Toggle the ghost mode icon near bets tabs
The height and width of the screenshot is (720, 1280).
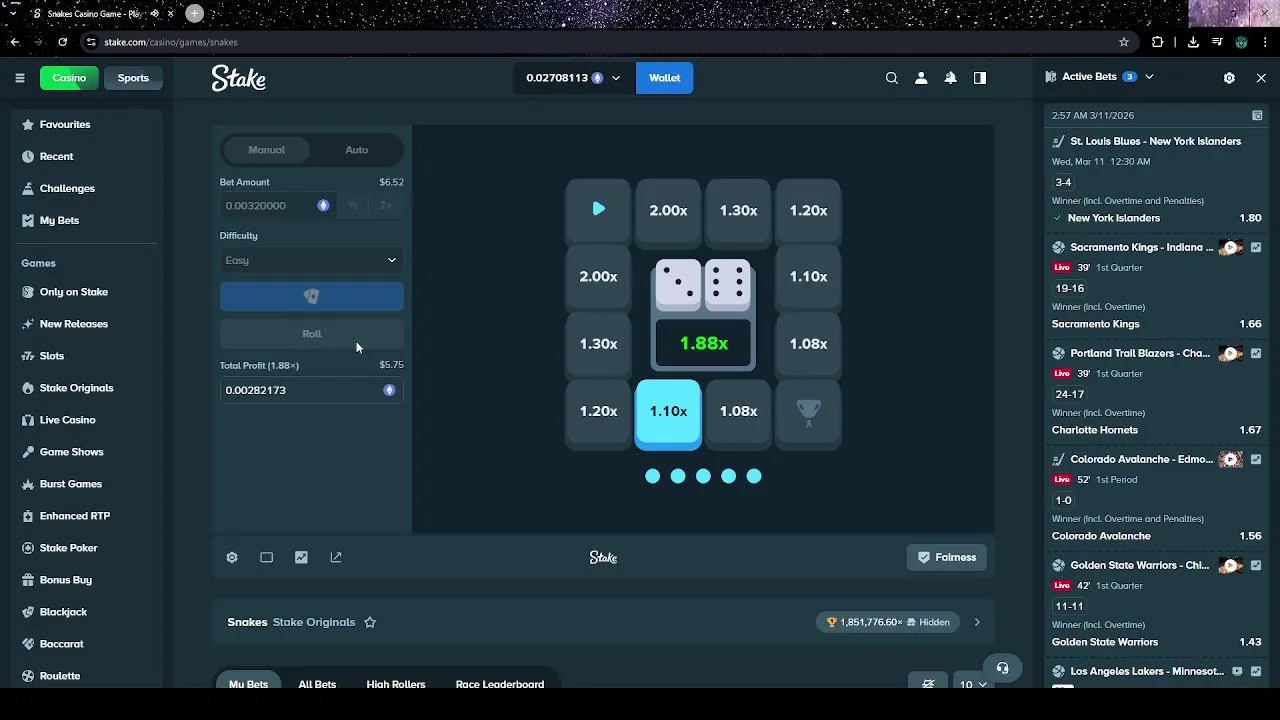click(x=928, y=684)
